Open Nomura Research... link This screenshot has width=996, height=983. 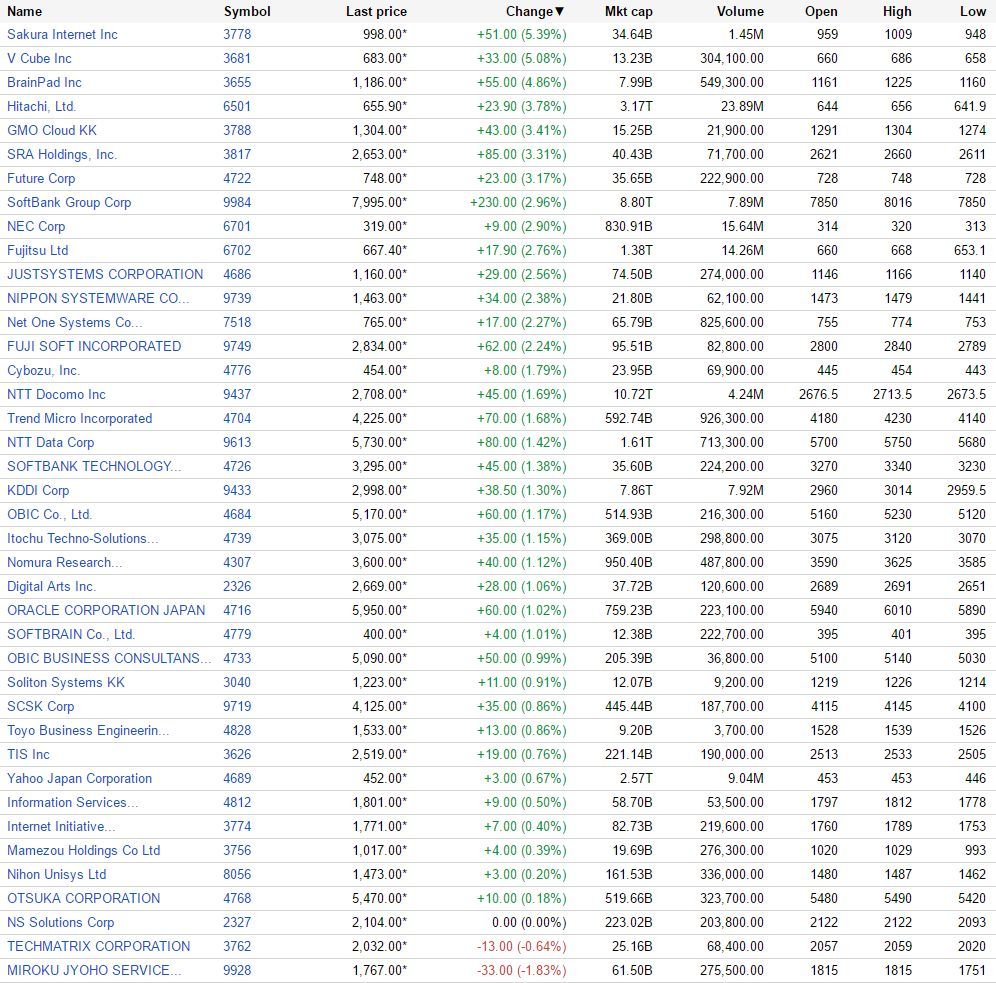[x=65, y=563]
